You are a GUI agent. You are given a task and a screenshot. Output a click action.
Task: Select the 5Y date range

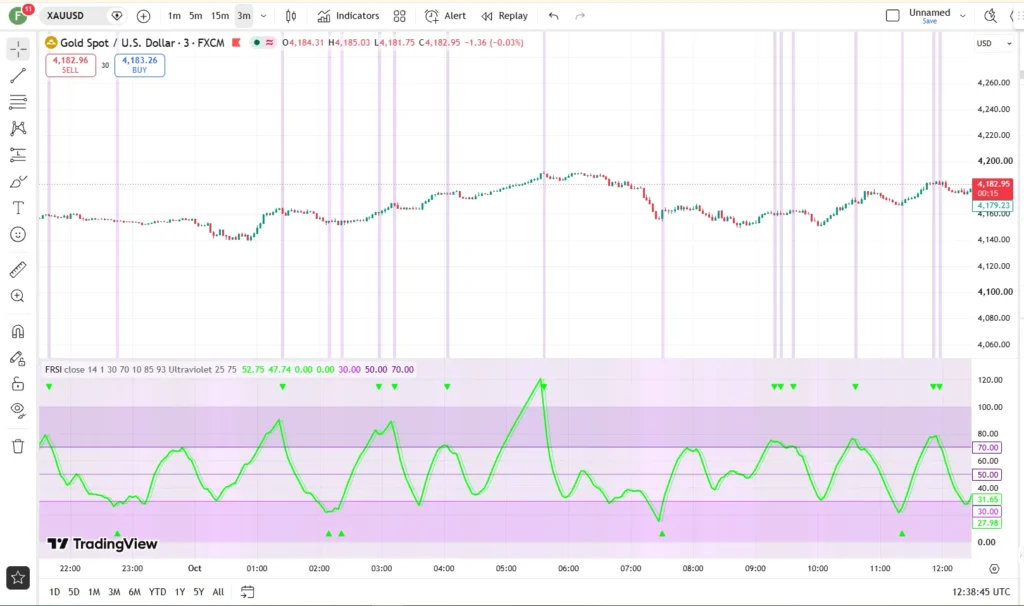[199, 592]
